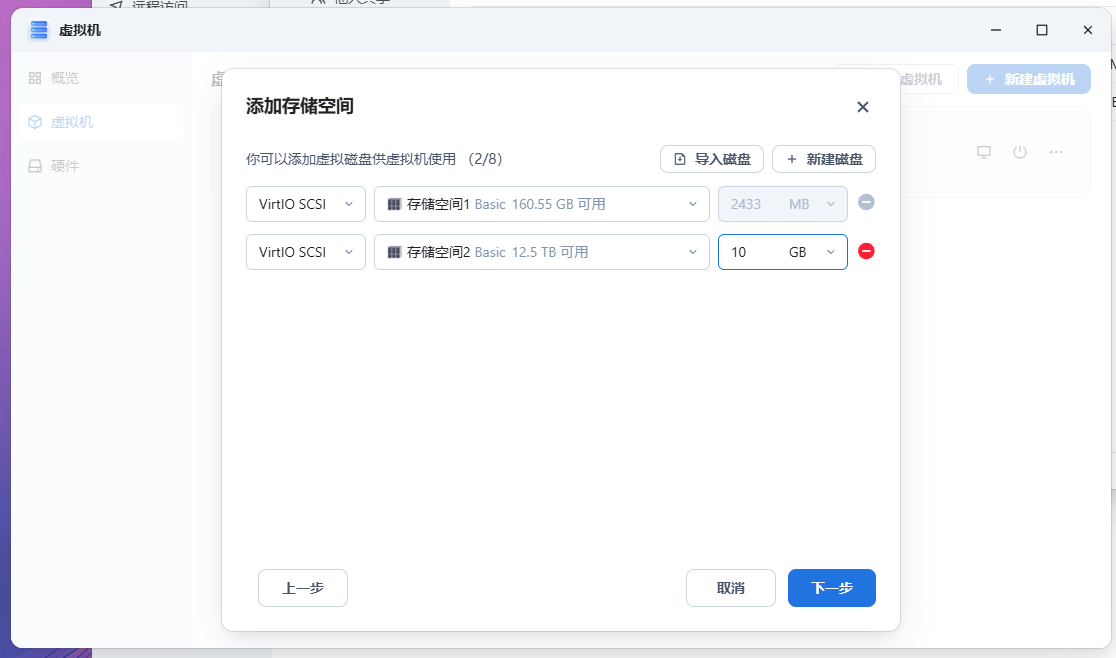Click the 导入磁盘 import disk button
This screenshot has height=658, width=1116.
pos(712,159)
